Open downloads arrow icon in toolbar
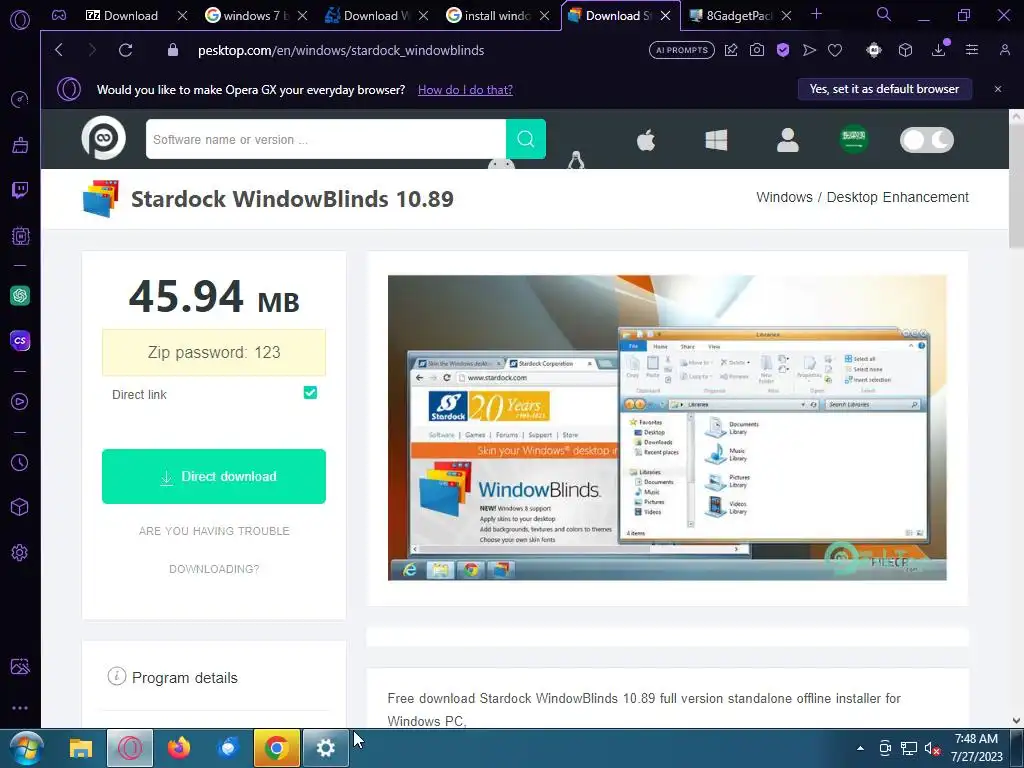1024x768 pixels. pos(938,50)
